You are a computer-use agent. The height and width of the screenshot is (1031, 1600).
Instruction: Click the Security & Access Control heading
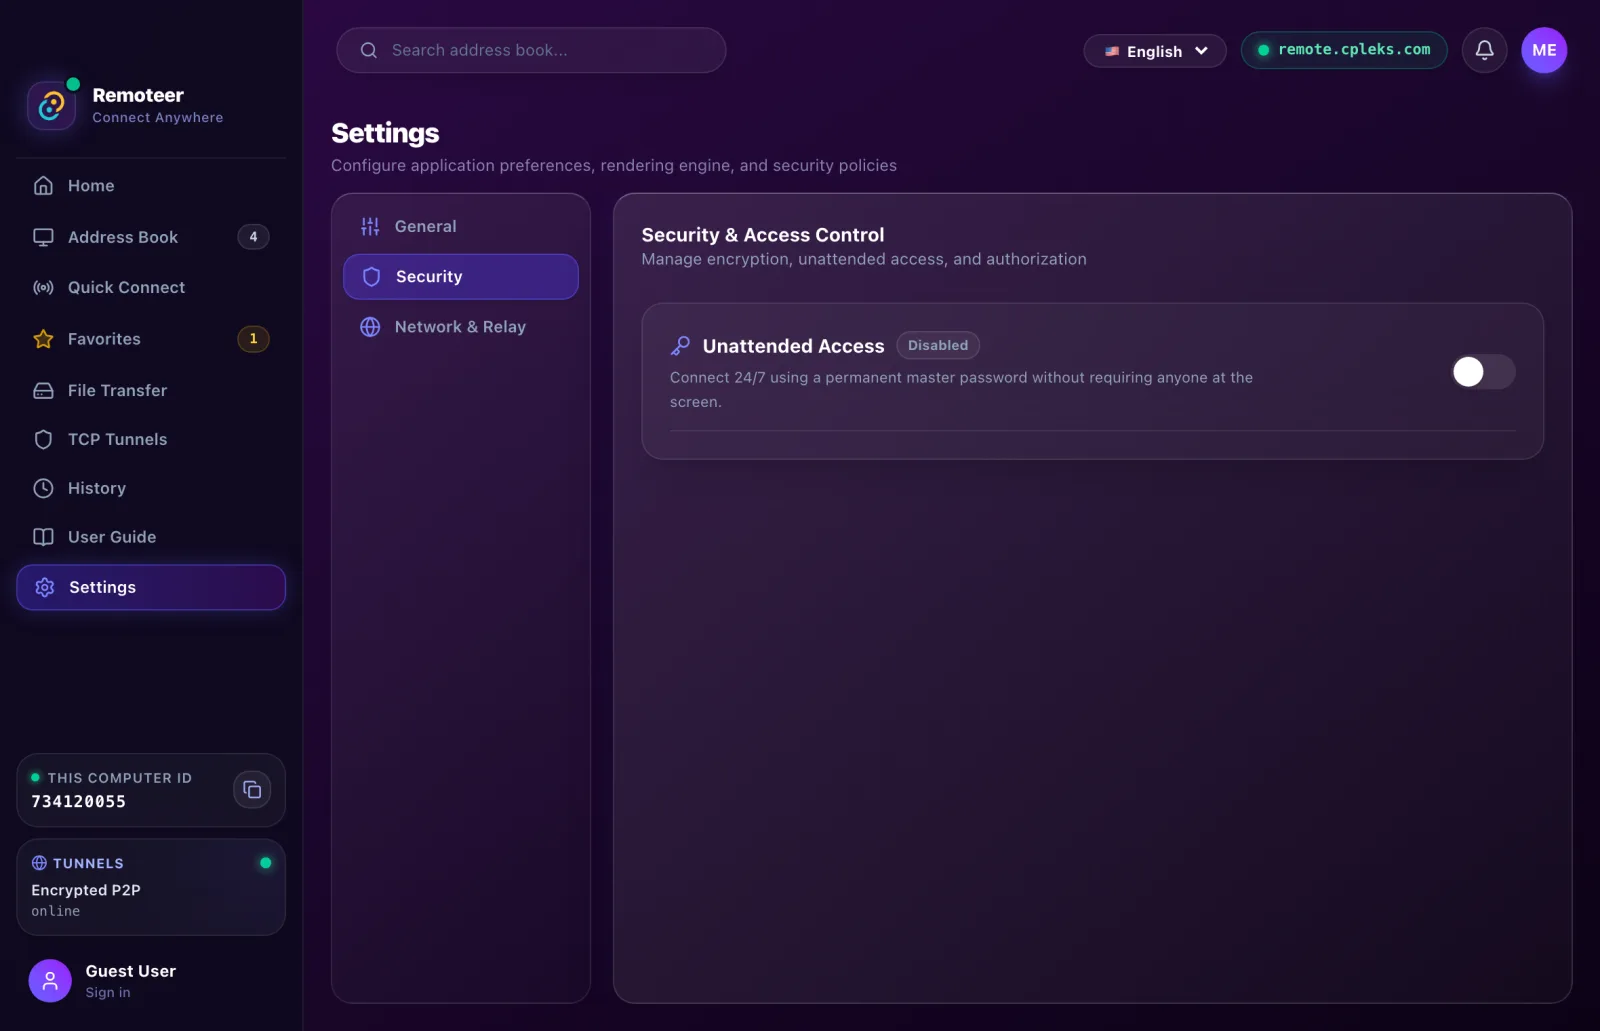click(x=763, y=235)
